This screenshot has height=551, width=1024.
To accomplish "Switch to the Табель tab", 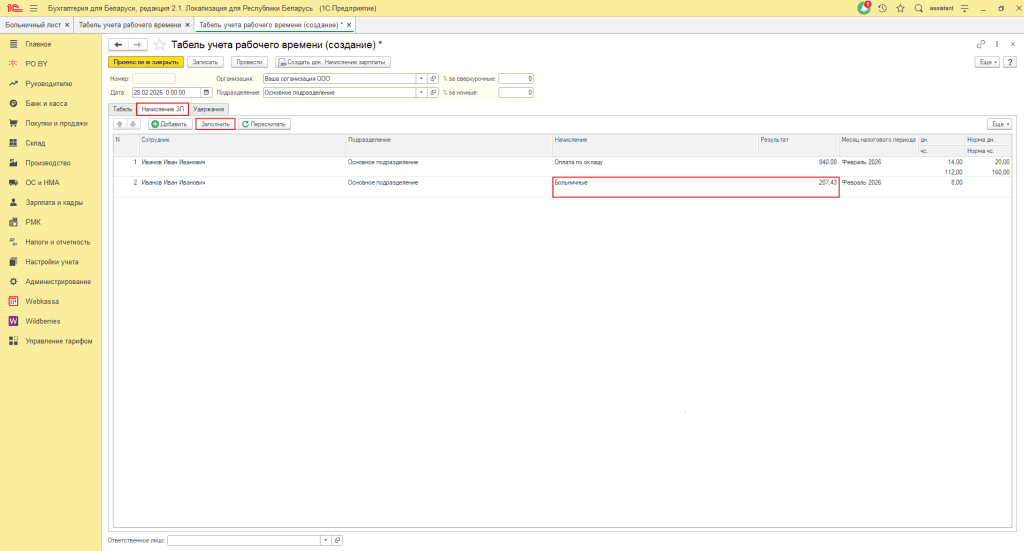I will point(122,108).
